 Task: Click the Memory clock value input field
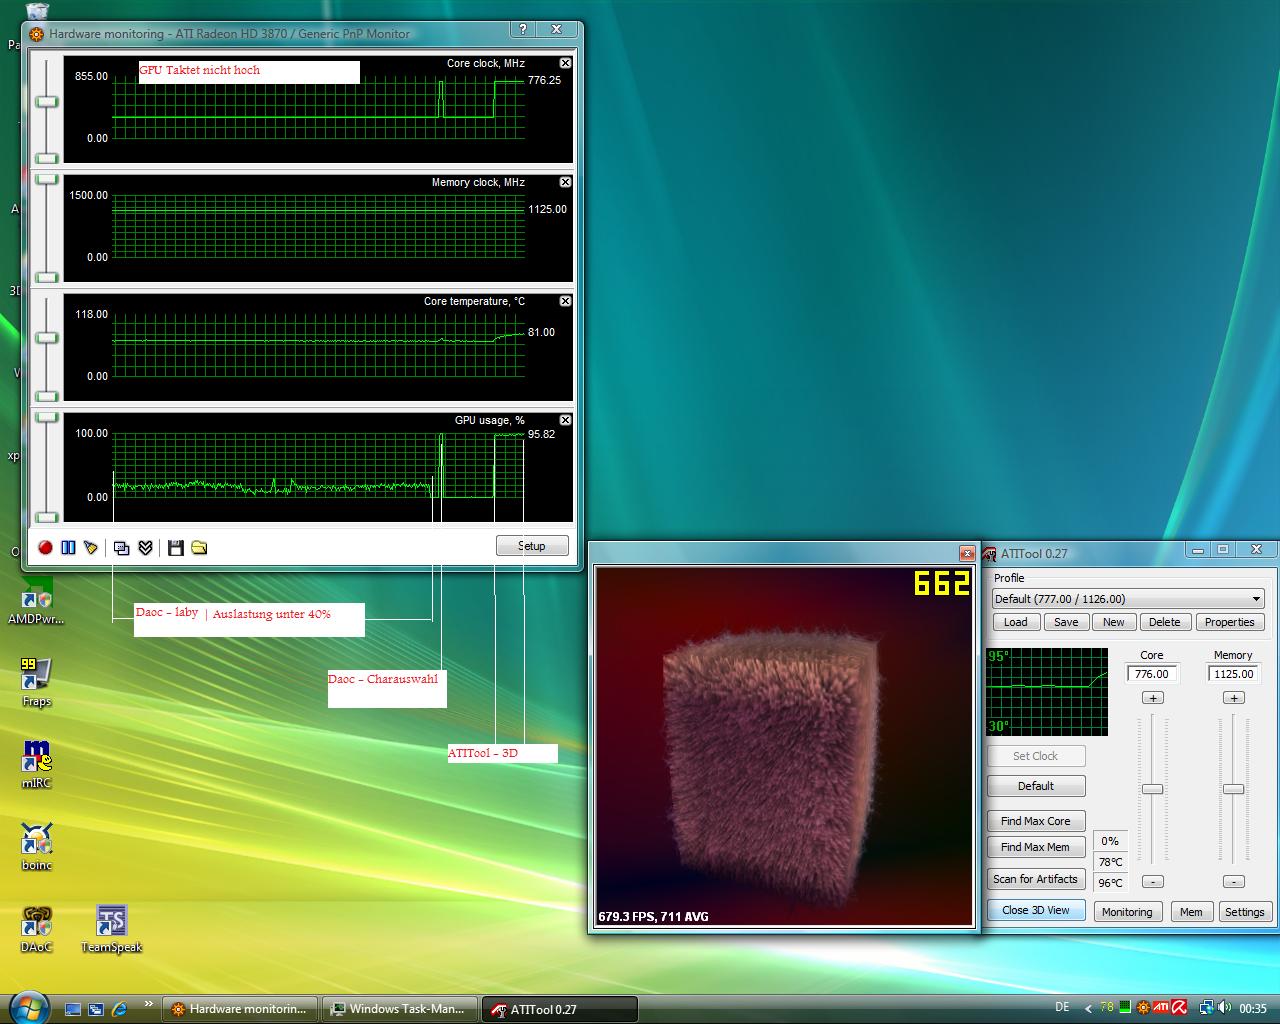tap(1233, 674)
